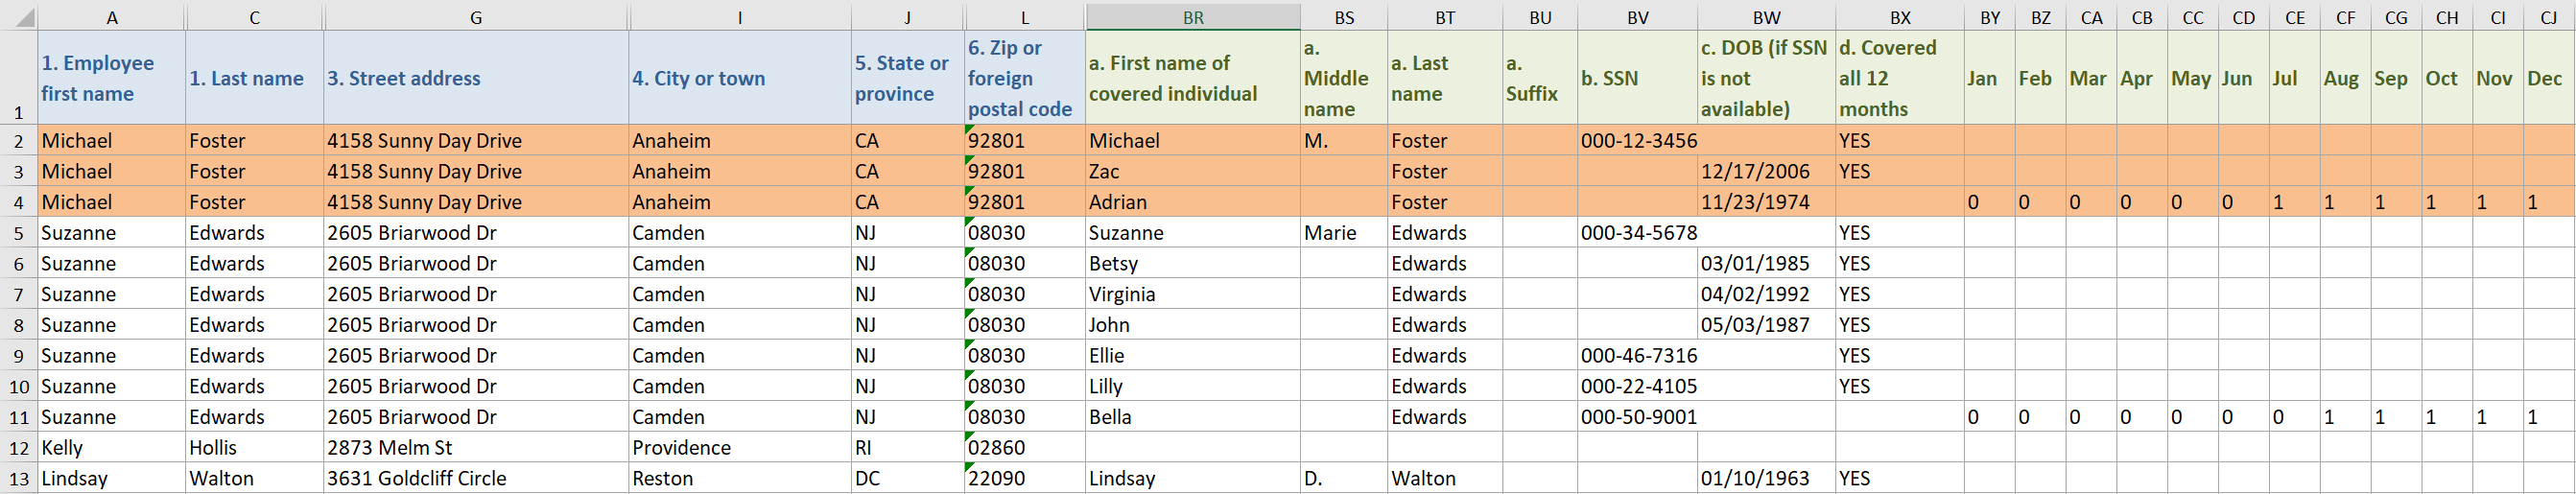This screenshot has width=2576, height=494.
Task: Click the 'b. SSN' header cell
Action: (x=1637, y=78)
